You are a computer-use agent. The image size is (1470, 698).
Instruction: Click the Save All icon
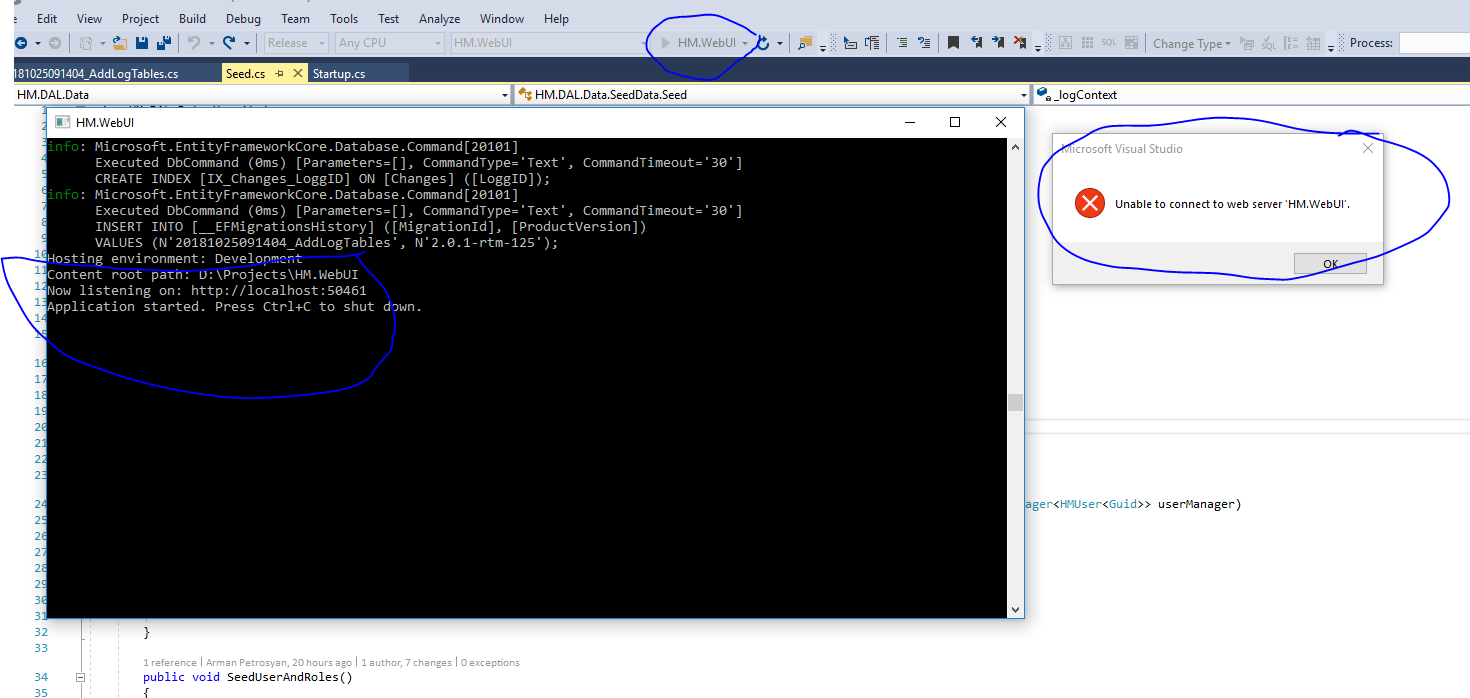point(164,43)
